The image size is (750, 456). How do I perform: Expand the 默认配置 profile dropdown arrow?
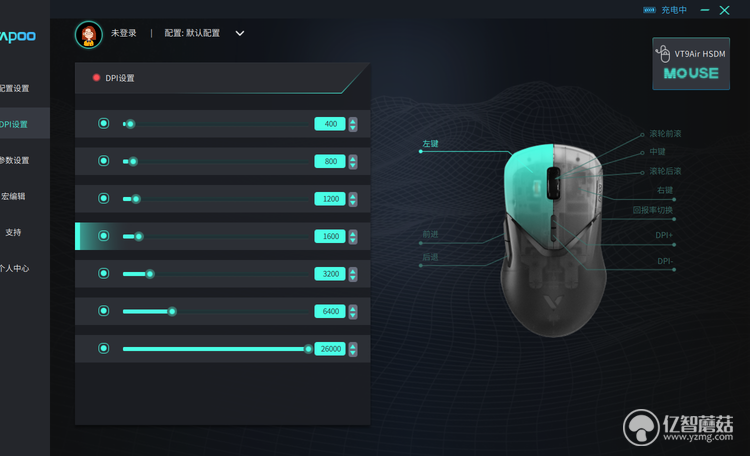[240, 33]
